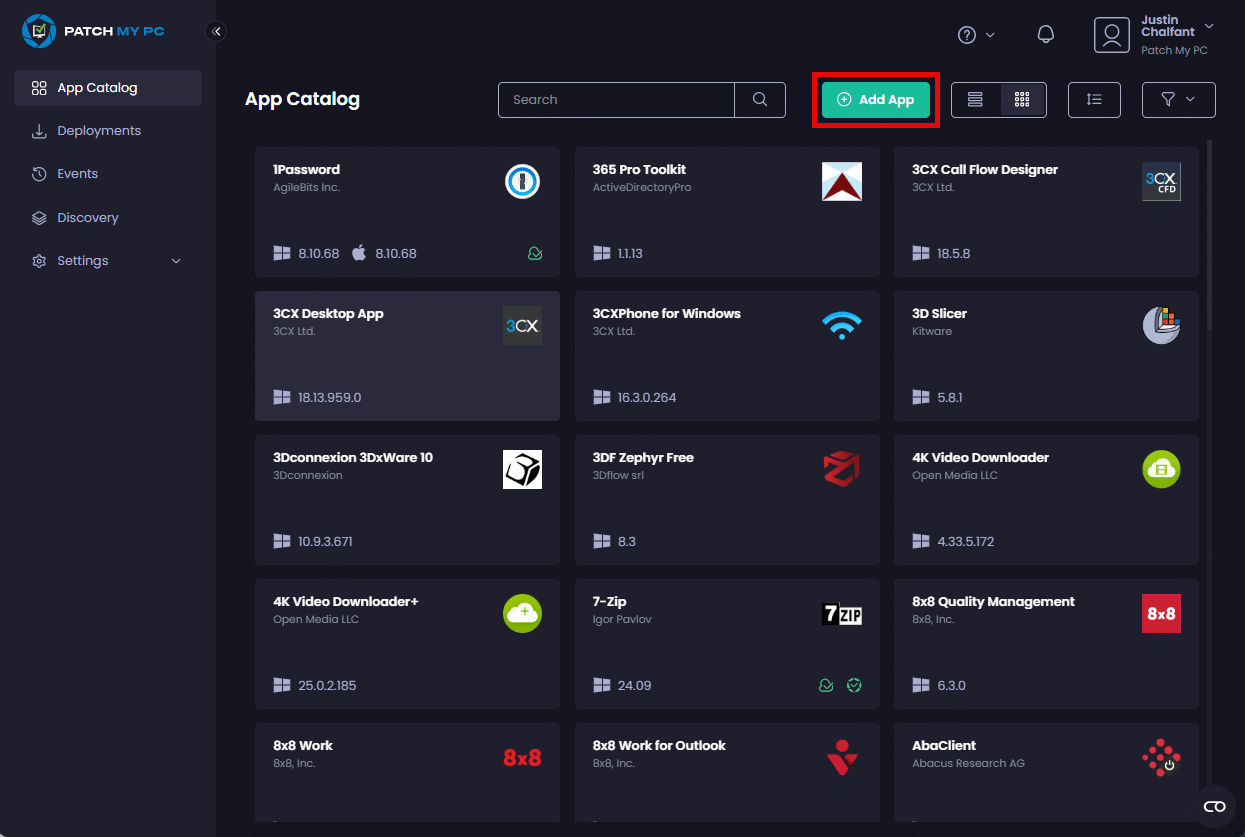The width and height of the screenshot is (1245, 837).
Task: Open the chat widget in bottom corner
Action: coord(1214,806)
